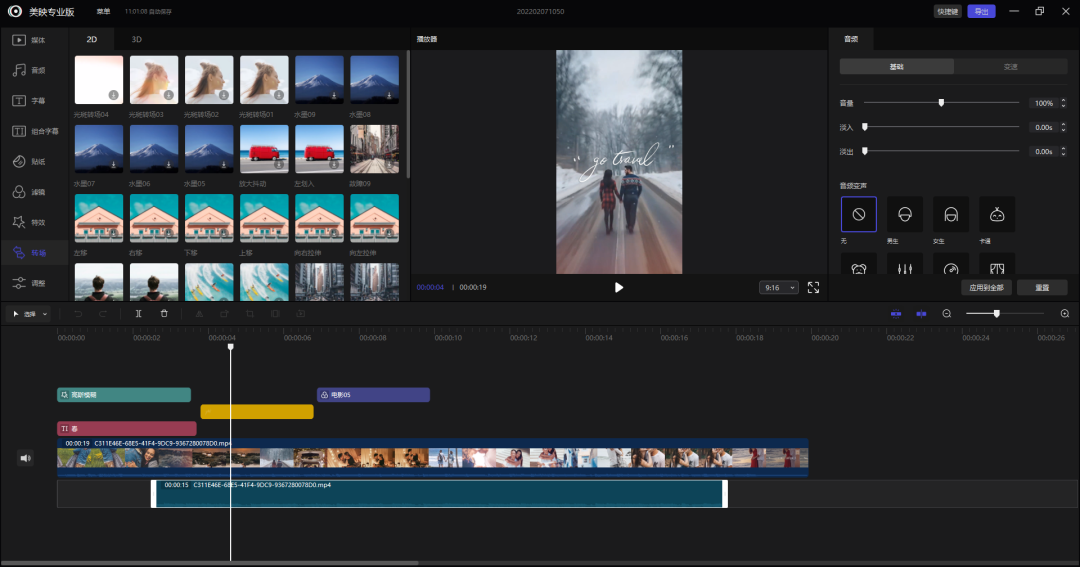Adjust the 淡出 fade-out slider
This screenshot has width=1080, height=567.
865,151
